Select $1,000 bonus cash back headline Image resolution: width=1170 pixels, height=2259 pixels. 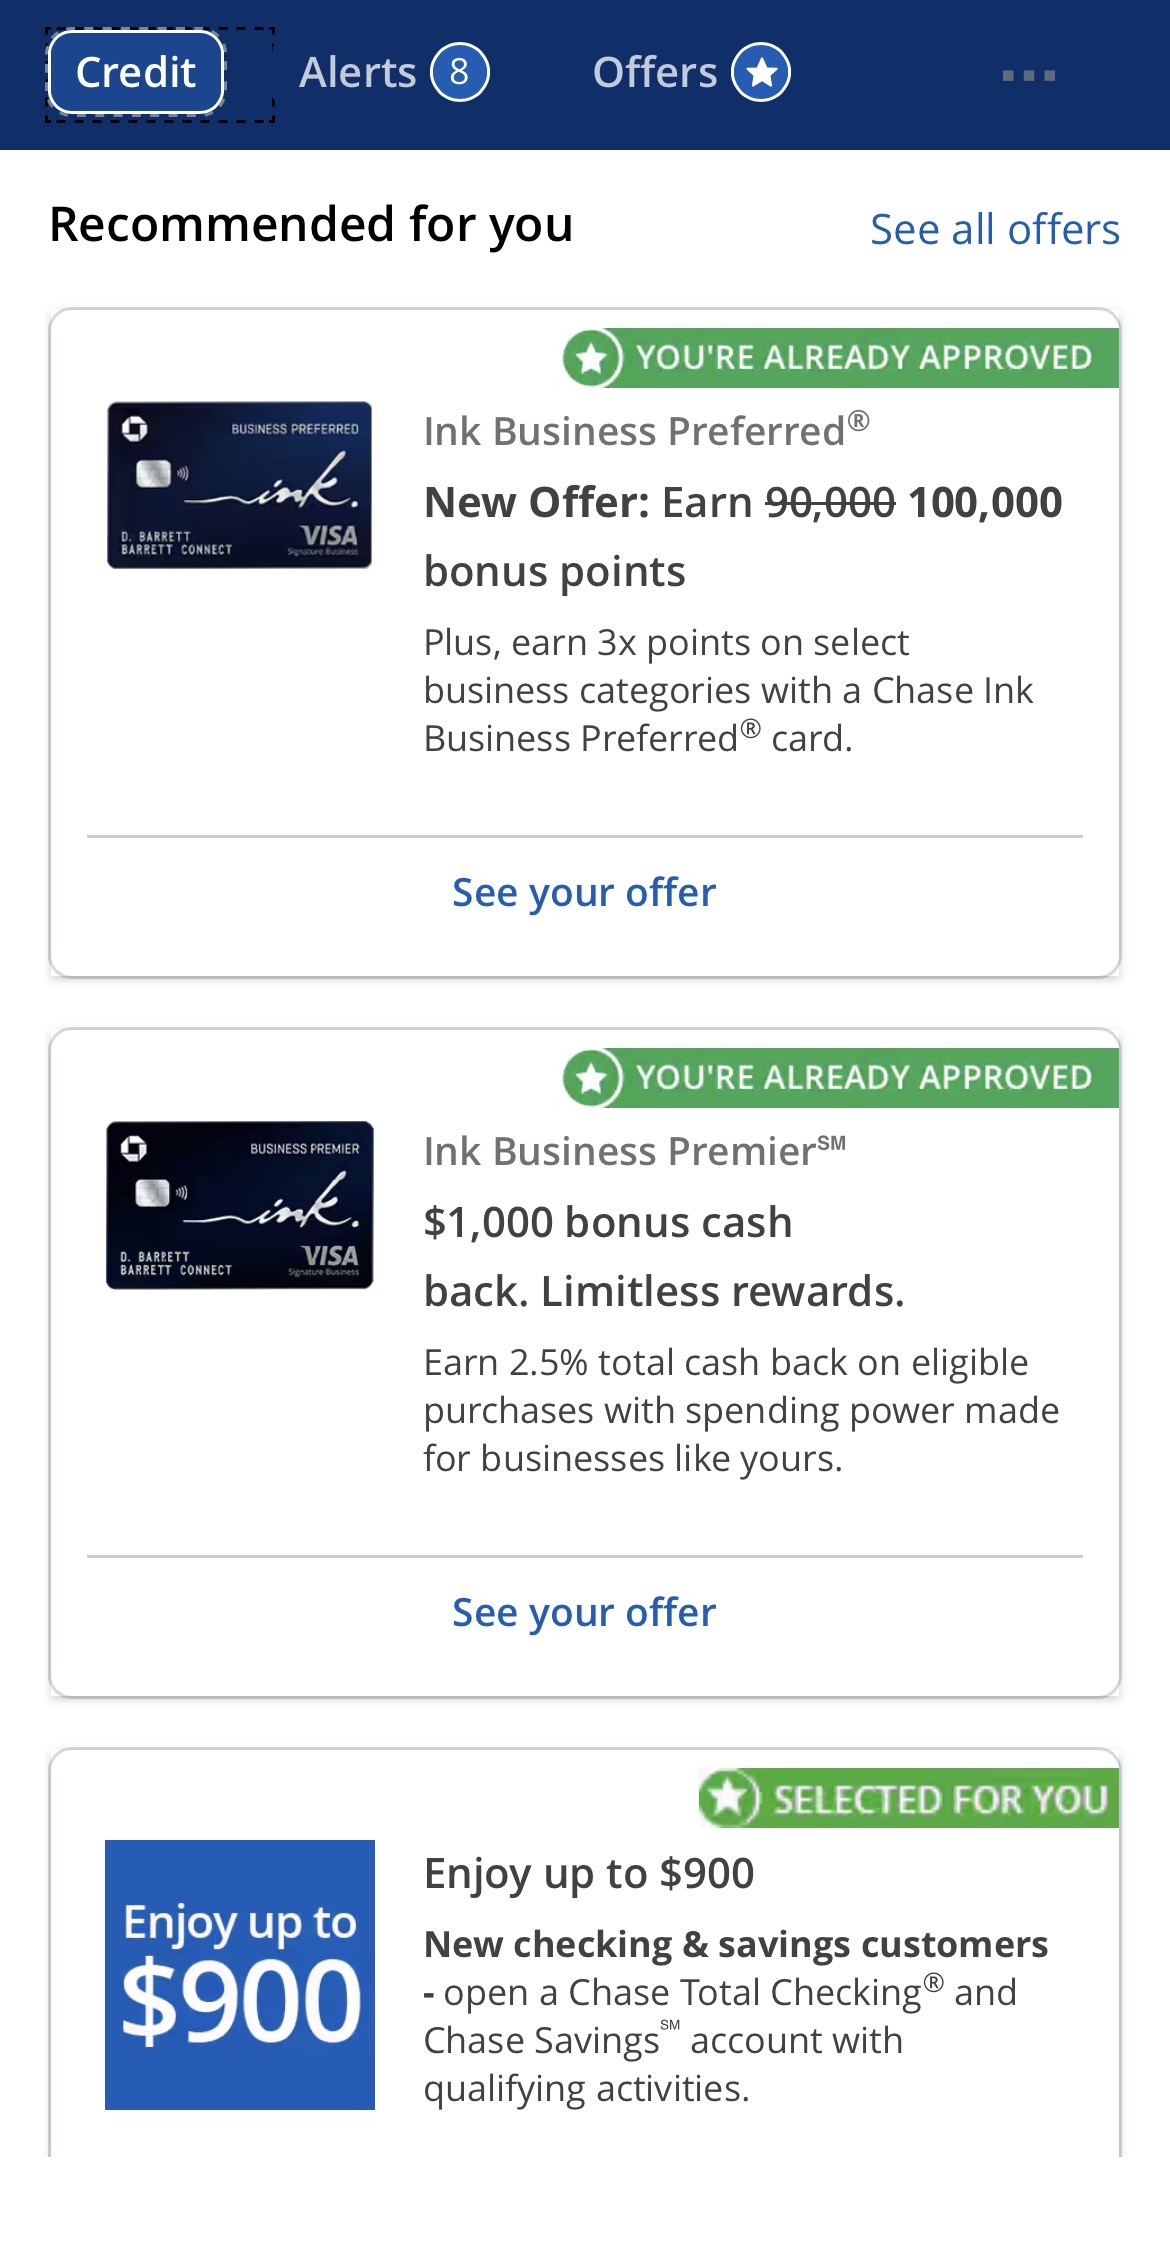663,1256
